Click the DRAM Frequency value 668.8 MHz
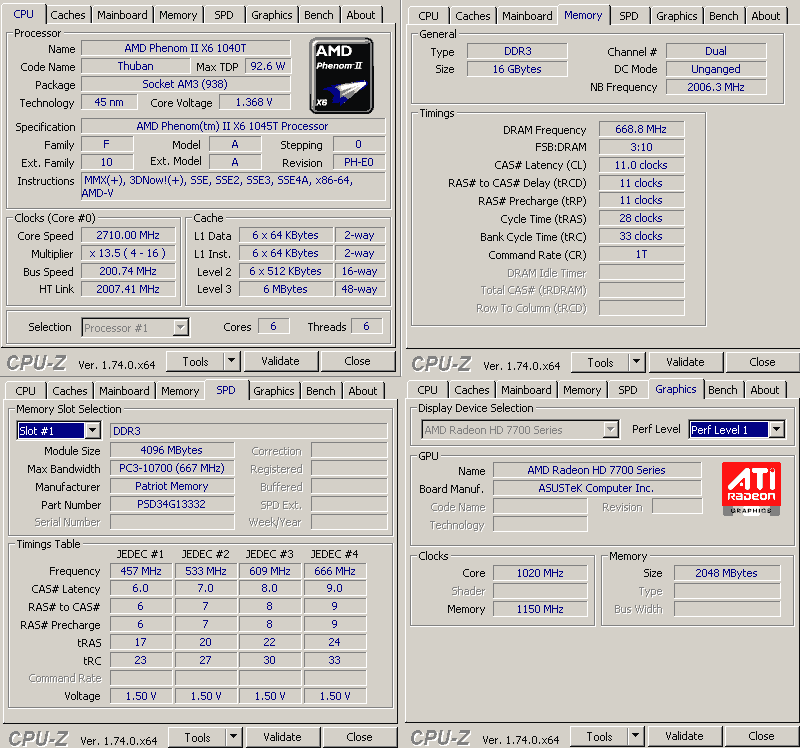 point(641,129)
